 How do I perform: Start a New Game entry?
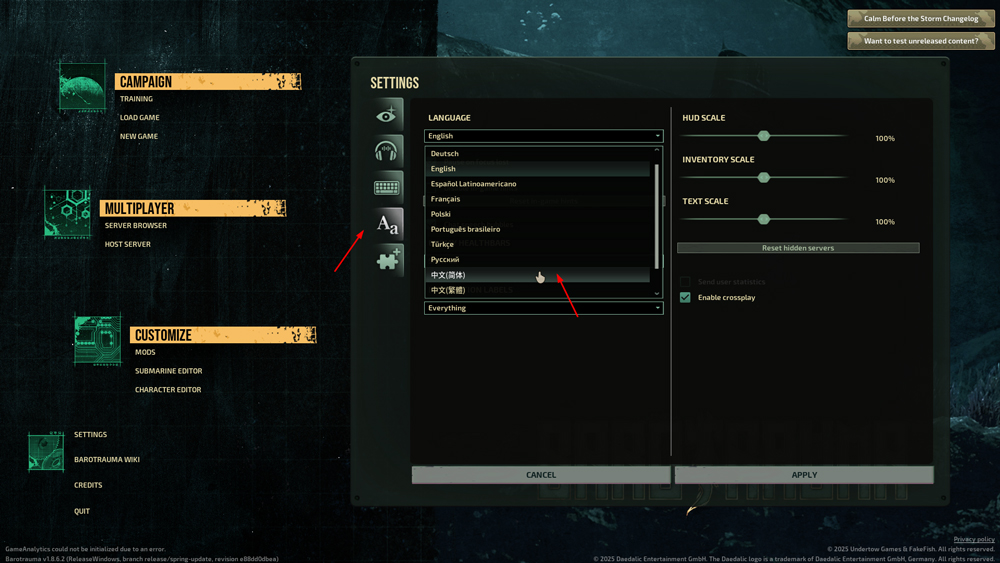click(x=139, y=136)
